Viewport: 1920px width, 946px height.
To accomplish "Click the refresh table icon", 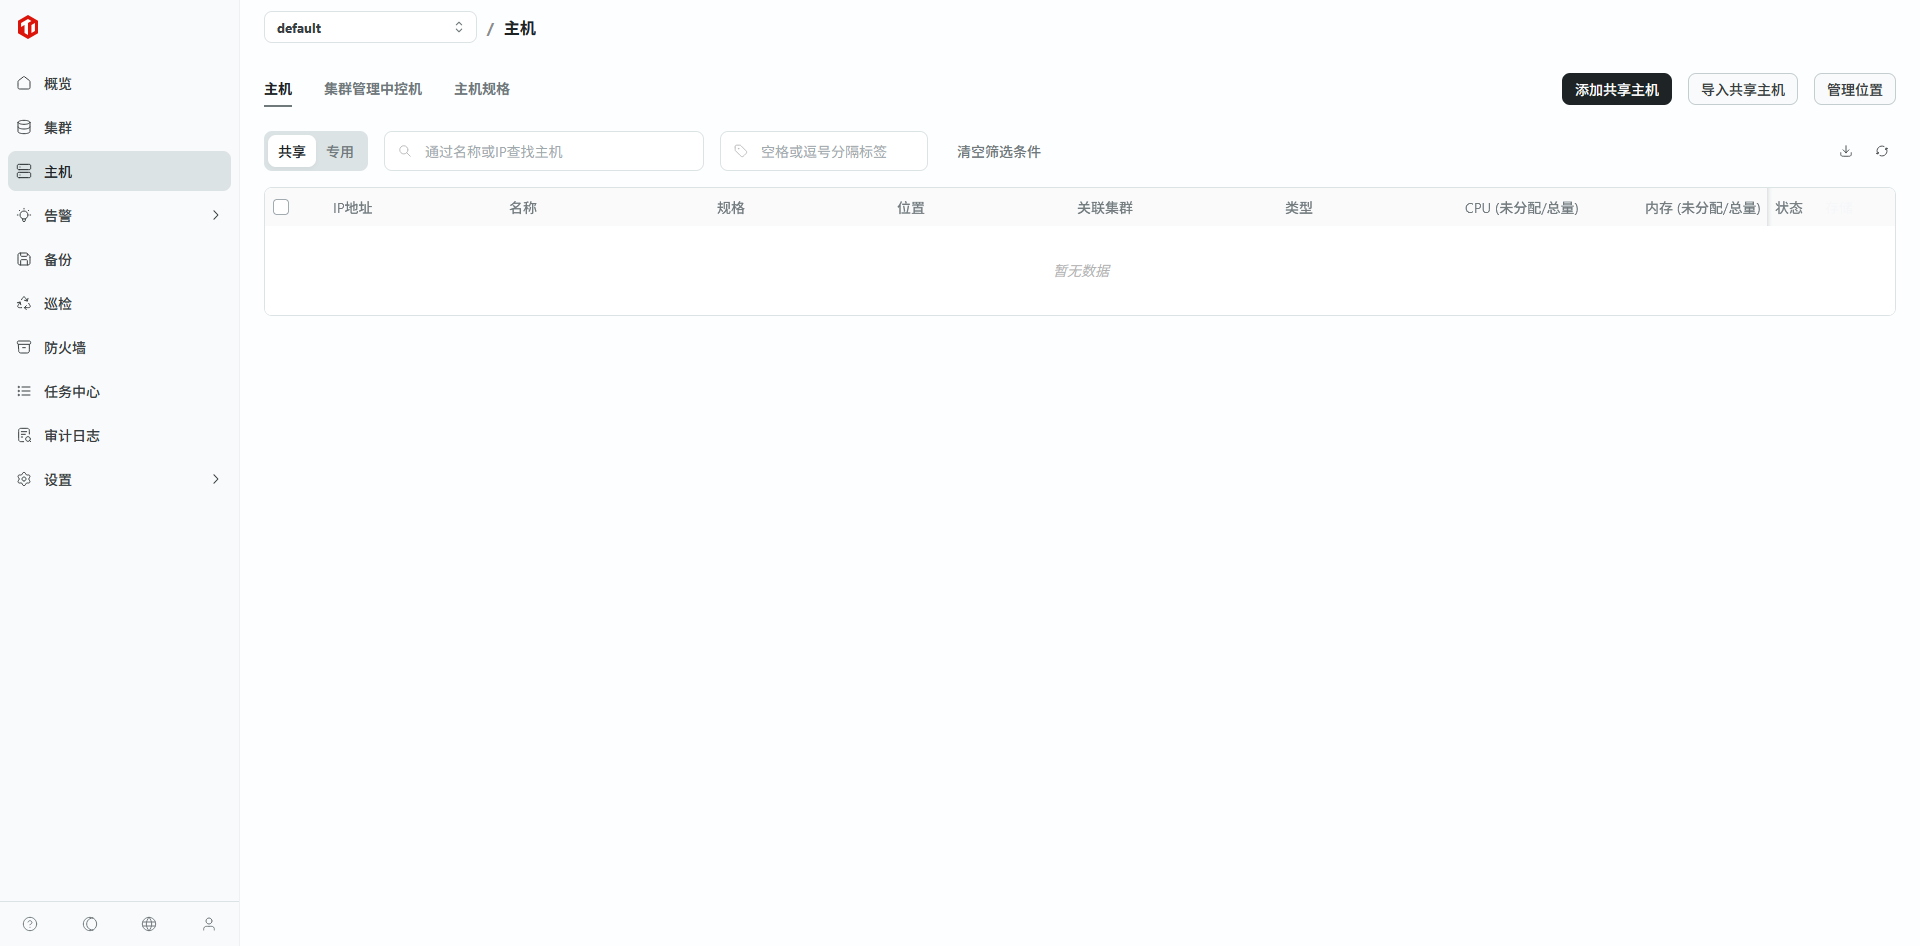I will coord(1882,151).
